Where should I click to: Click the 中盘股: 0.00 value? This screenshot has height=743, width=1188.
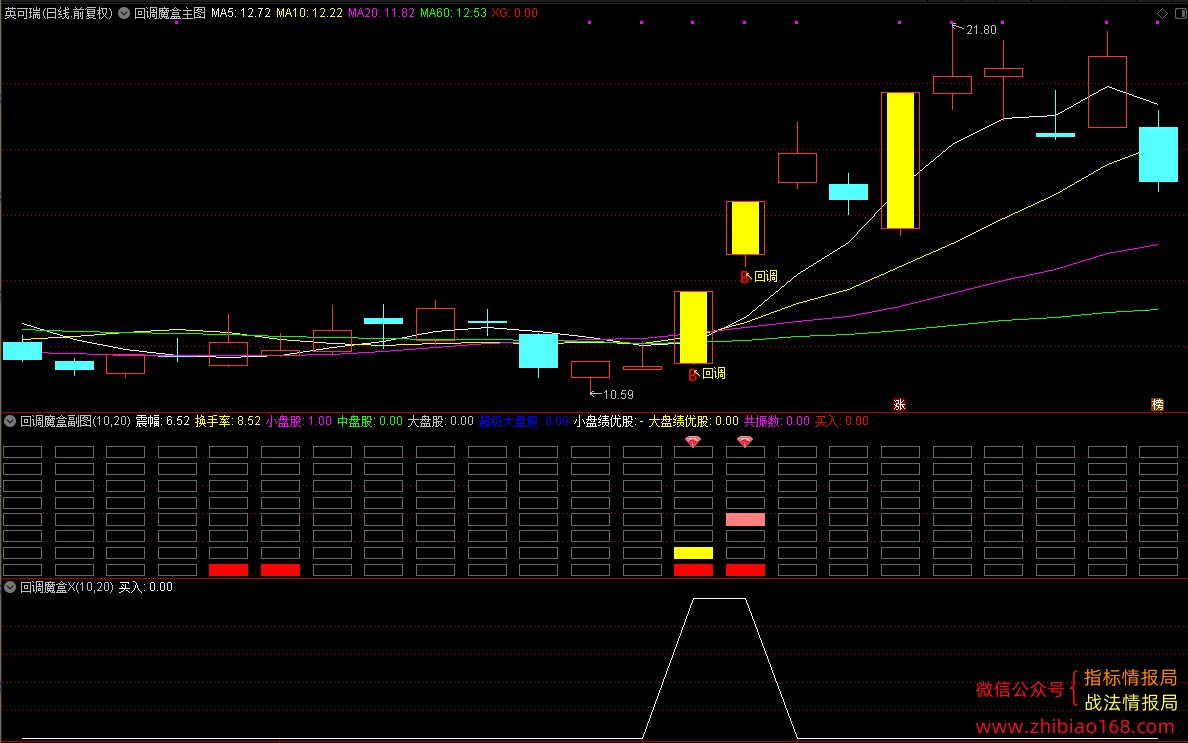pyautogui.click(x=370, y=421)
